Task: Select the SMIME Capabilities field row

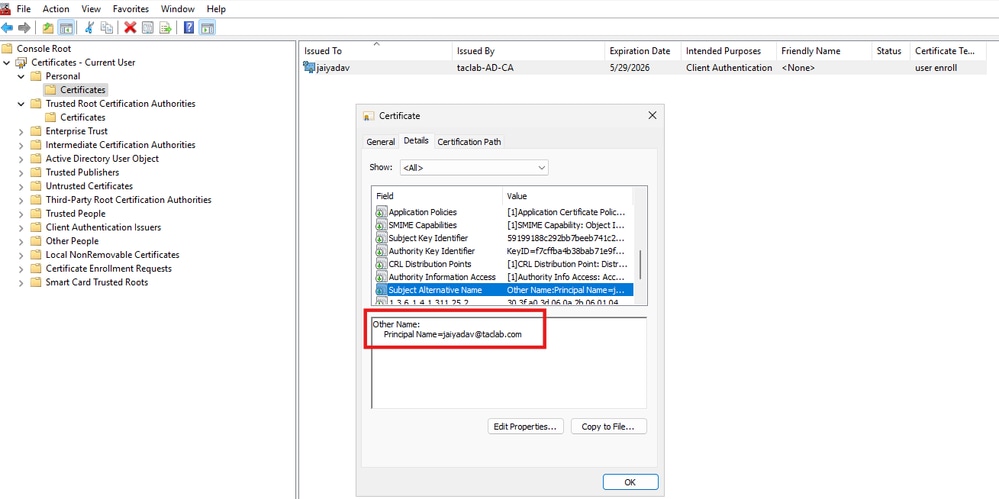Action: click(503, 225)
